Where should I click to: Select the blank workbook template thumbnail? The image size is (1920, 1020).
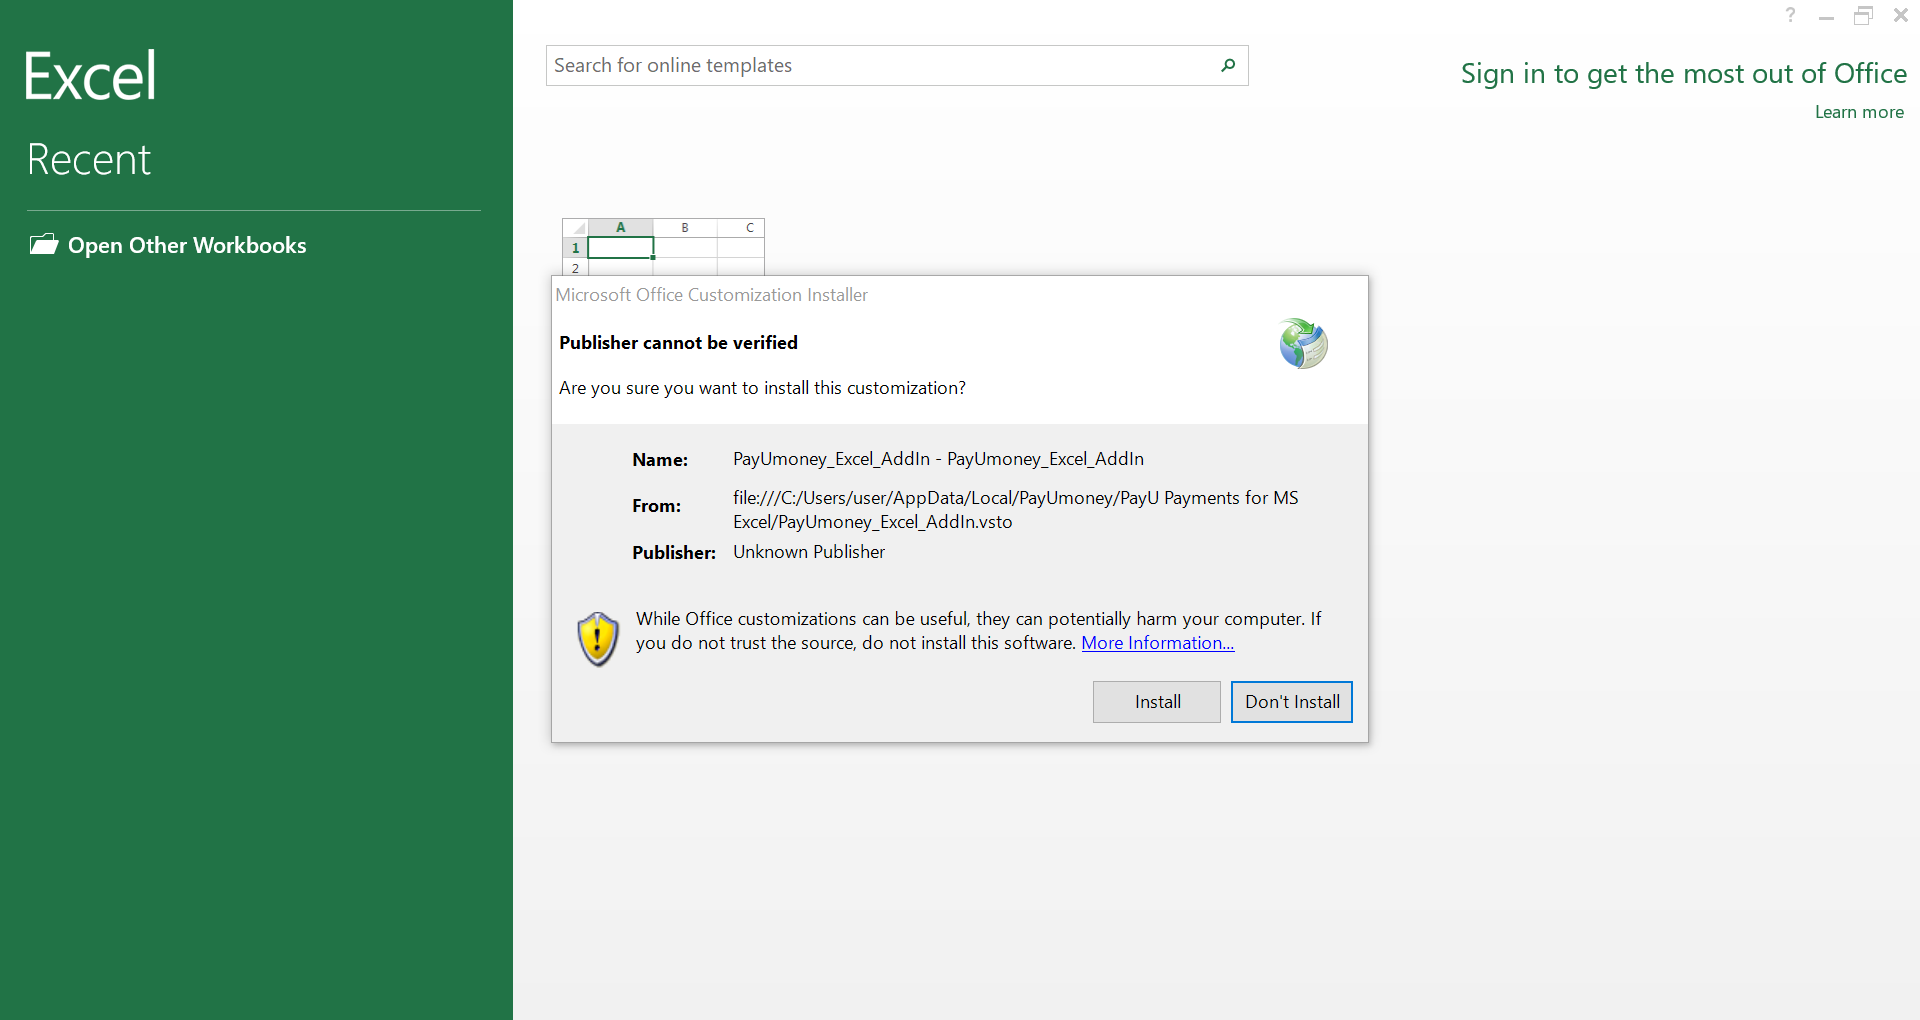663,247
